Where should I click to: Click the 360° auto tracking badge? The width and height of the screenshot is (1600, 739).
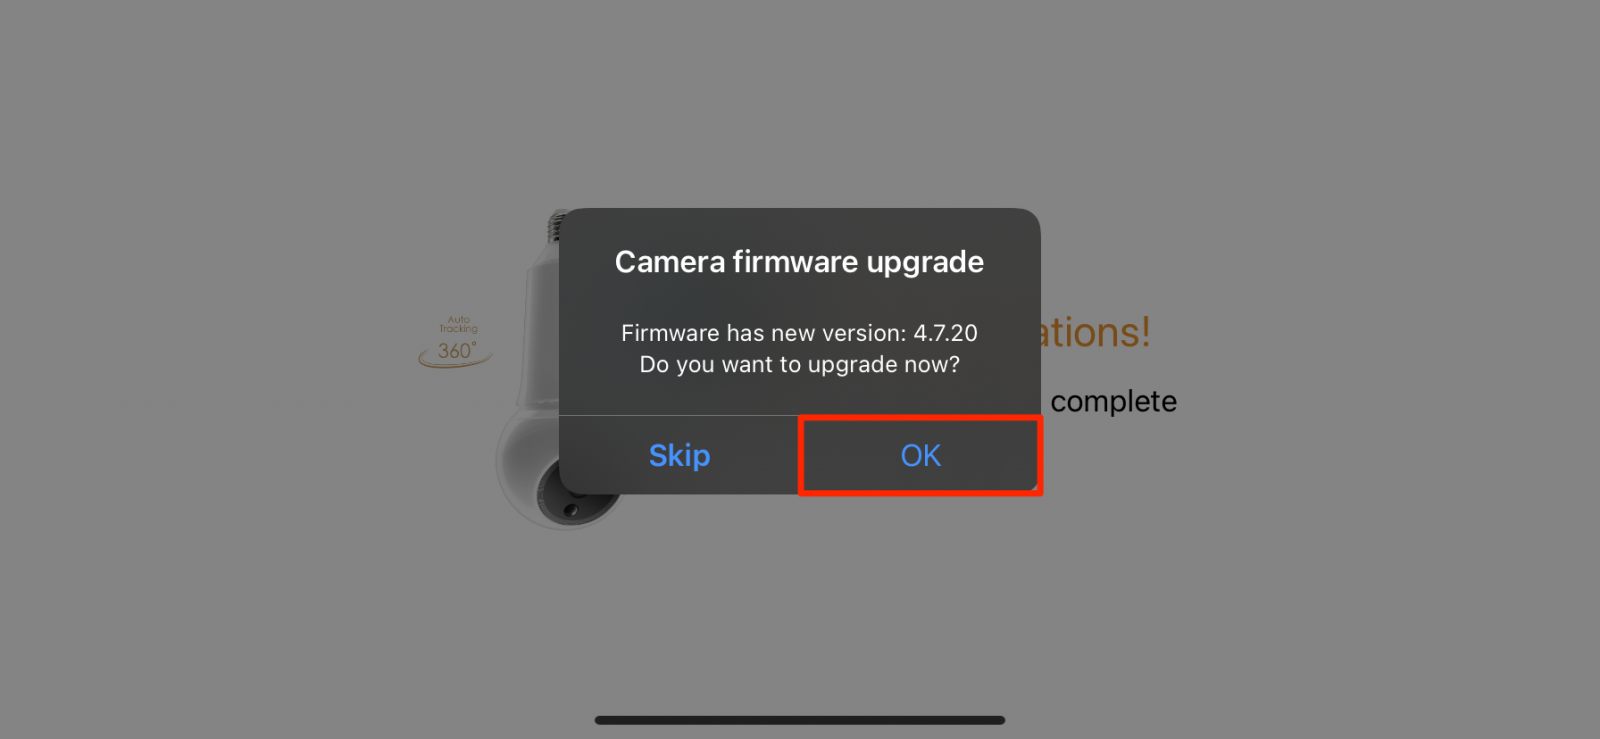456,341
